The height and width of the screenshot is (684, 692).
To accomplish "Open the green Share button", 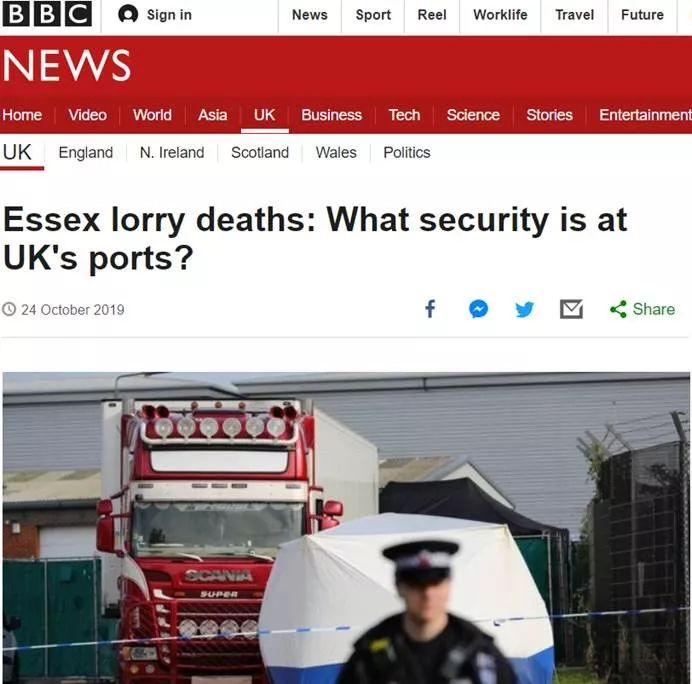I will tap(642, 309).
